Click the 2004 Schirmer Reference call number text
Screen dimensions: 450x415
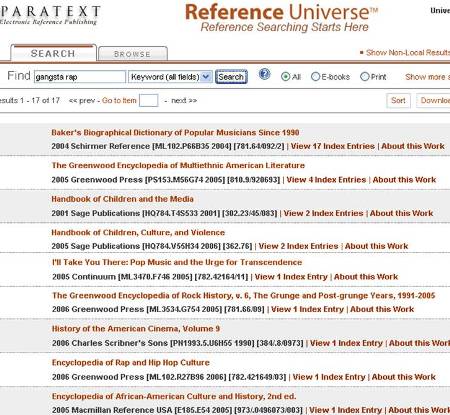168,146
